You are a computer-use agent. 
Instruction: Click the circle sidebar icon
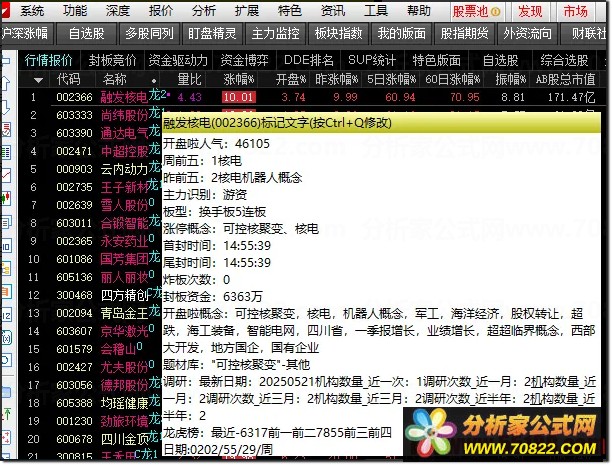[x=6, y=360]
